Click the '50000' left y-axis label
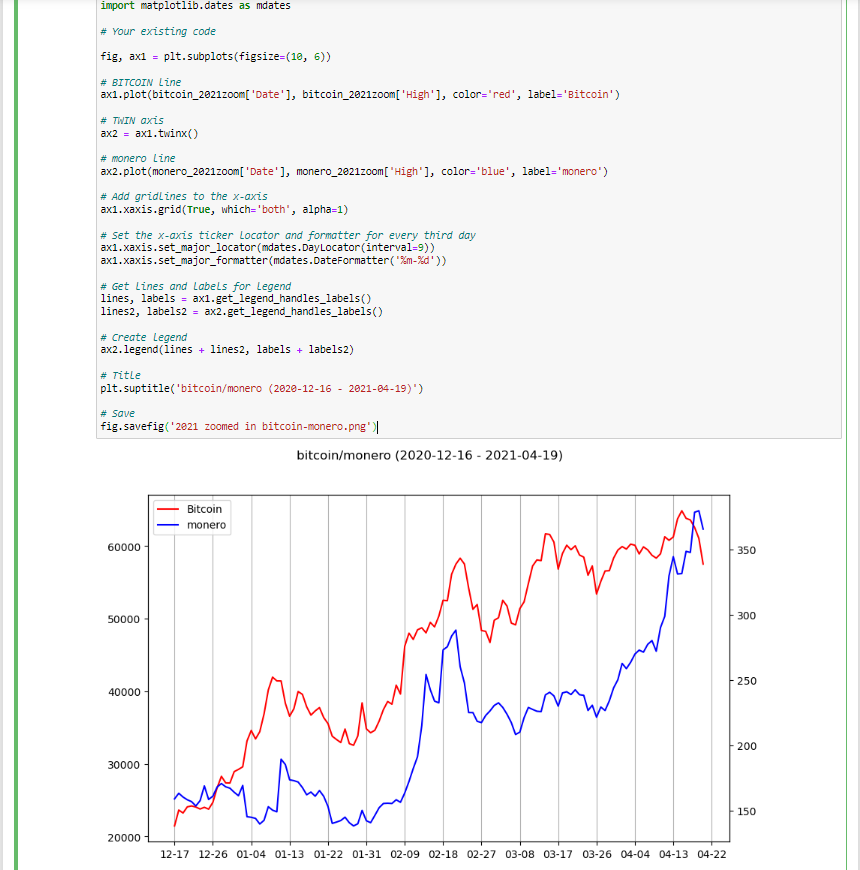The height and width of the screenshot is (870, 860). tap(124, 620)
